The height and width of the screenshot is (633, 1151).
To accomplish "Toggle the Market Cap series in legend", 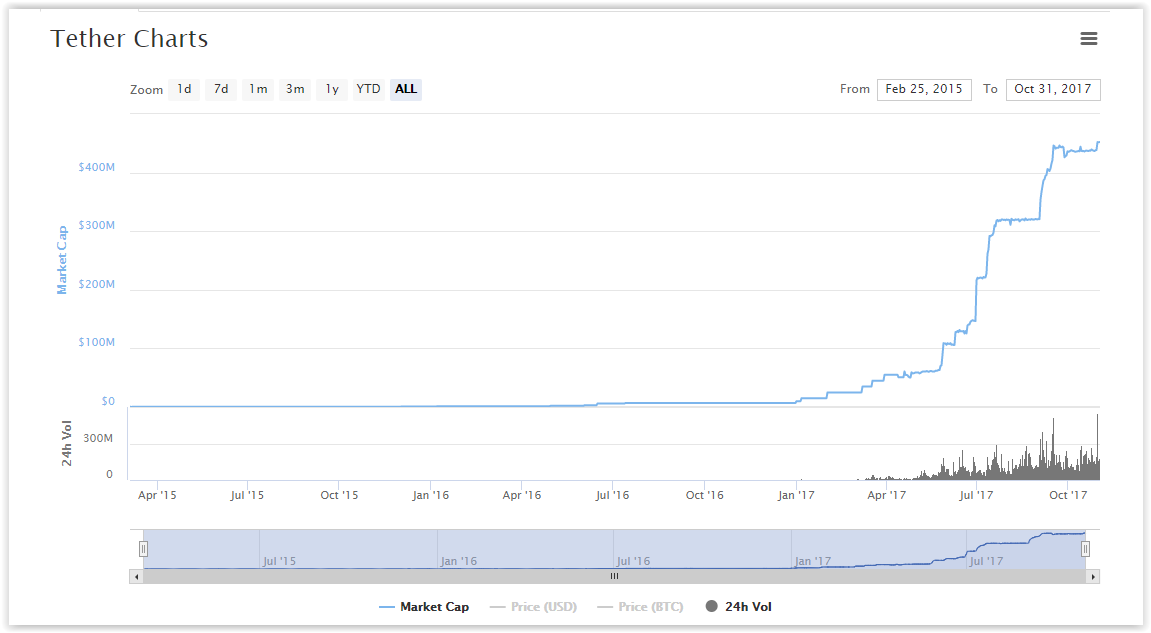I will click(x=424, y=607).
